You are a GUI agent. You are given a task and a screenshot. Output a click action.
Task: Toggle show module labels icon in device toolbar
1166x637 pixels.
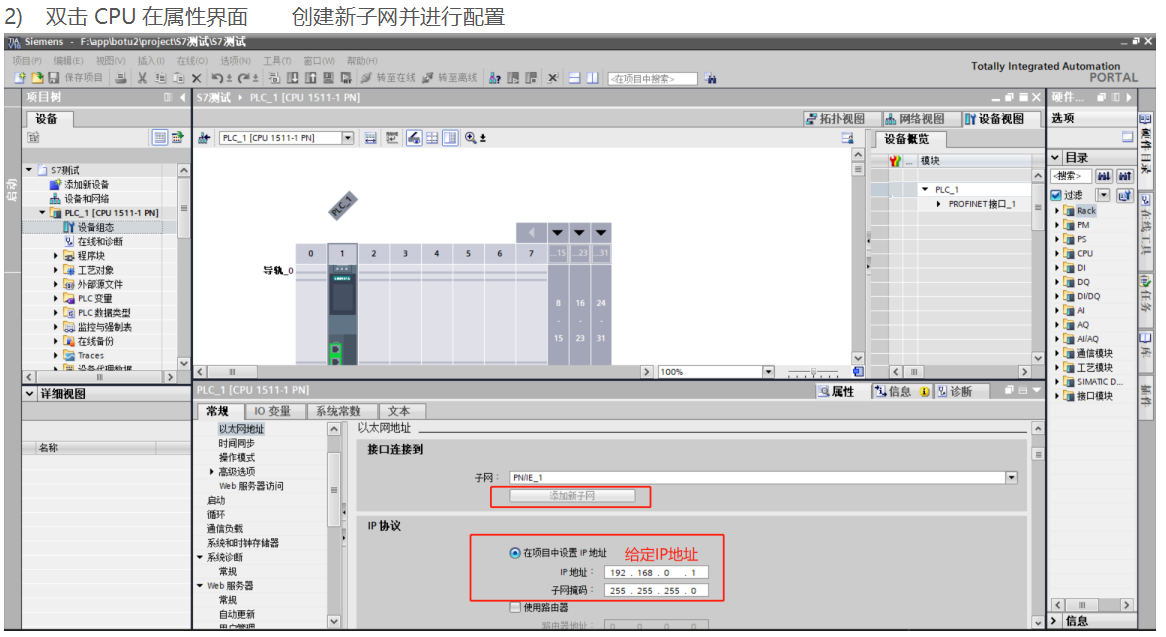[414, 138]
